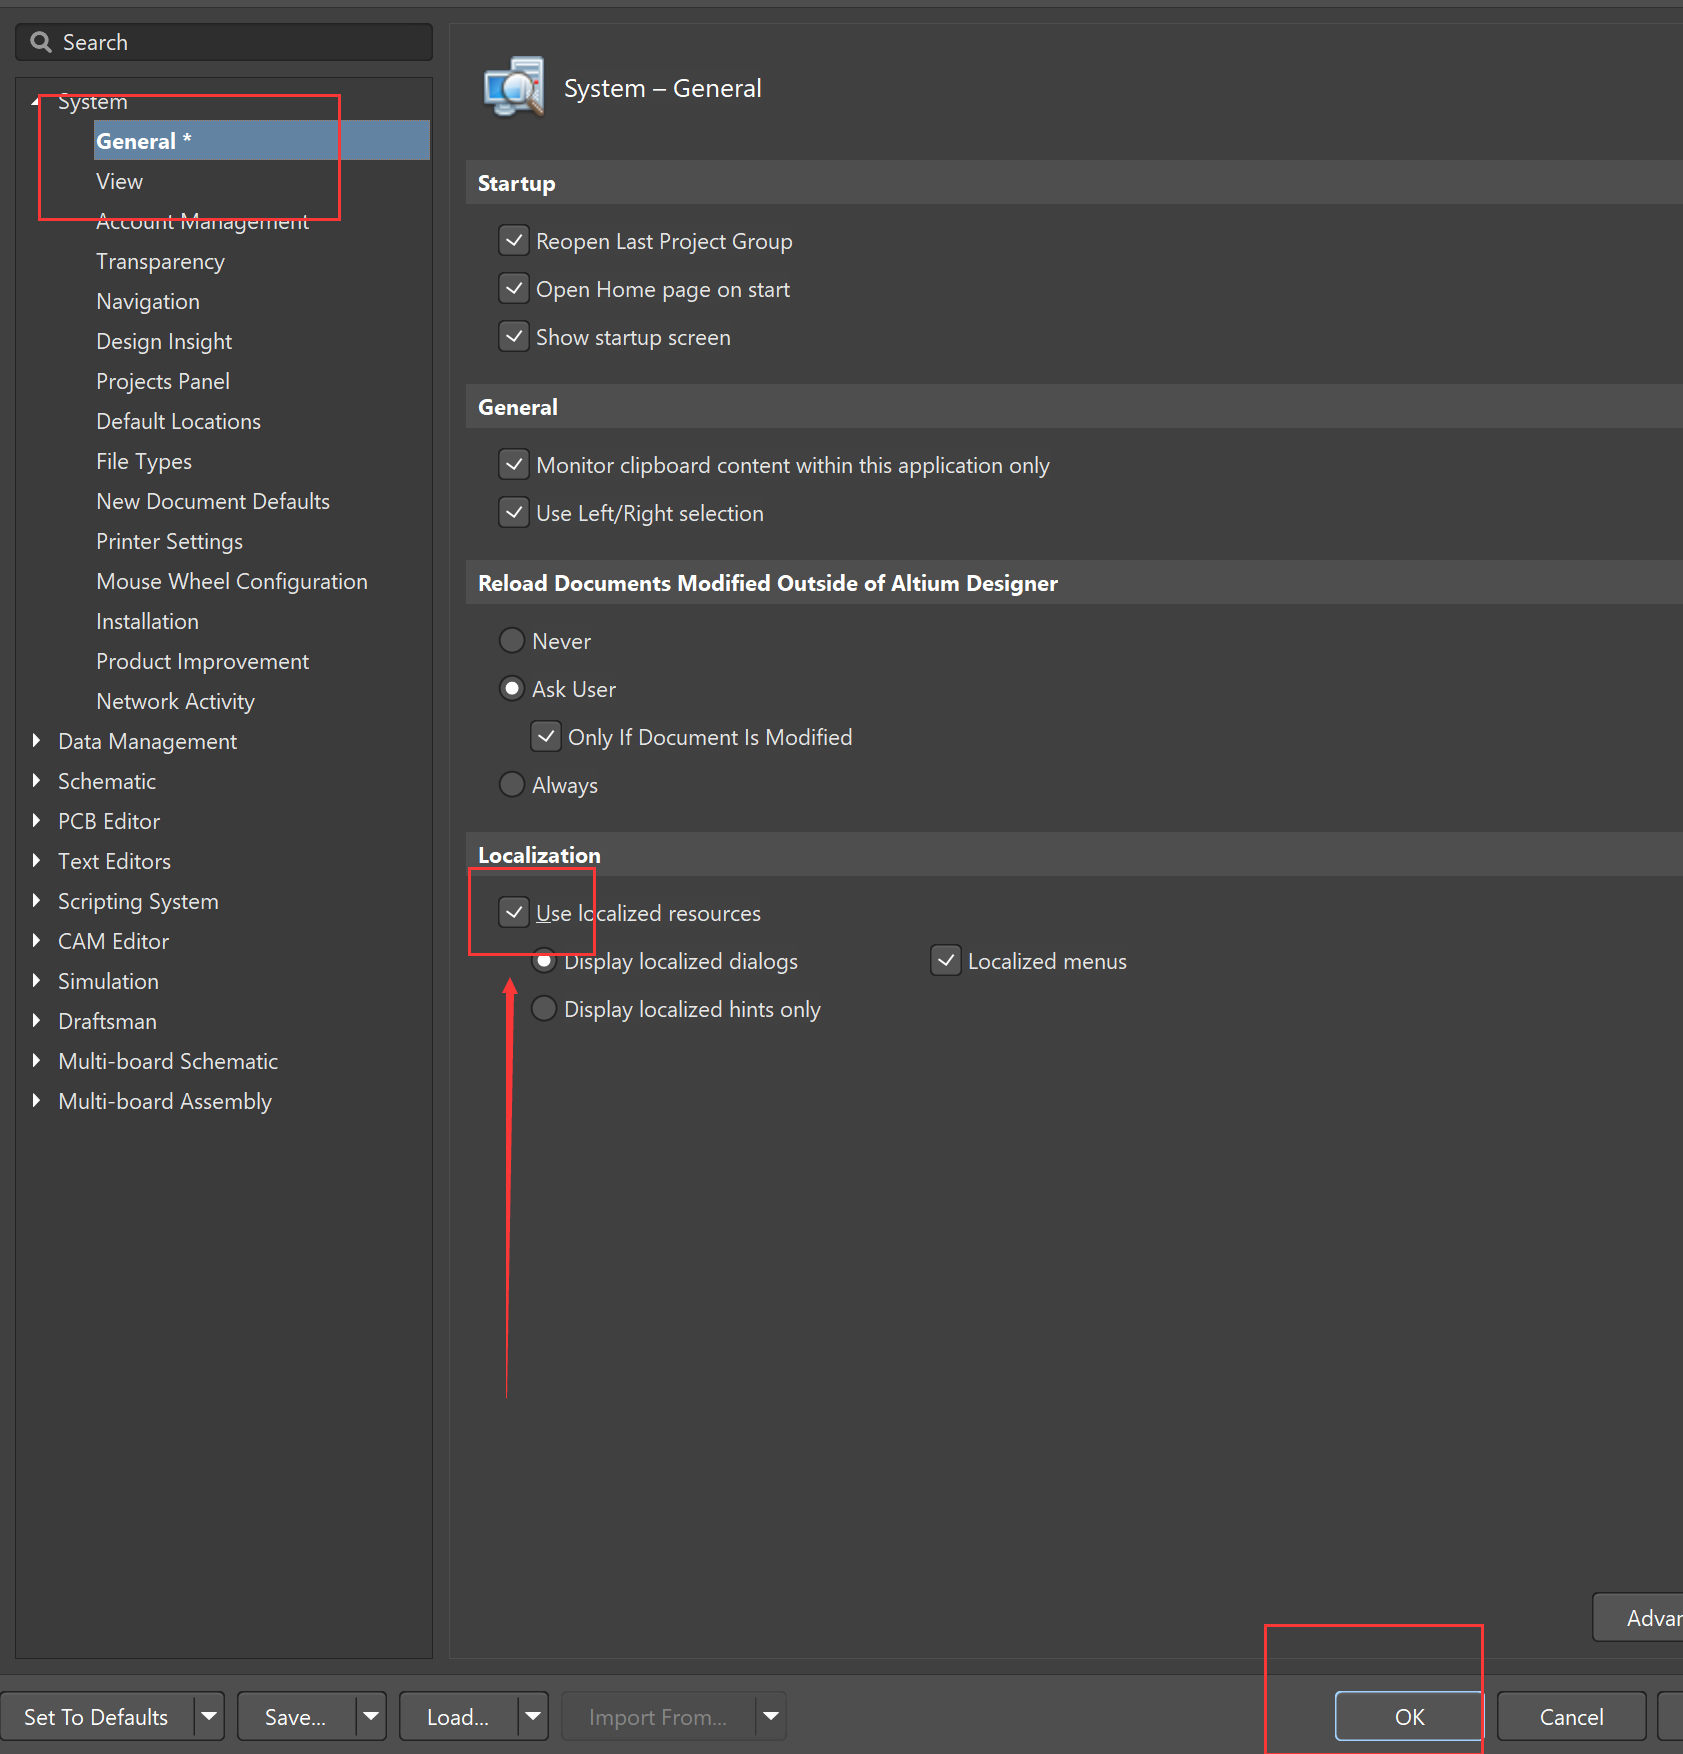Open the View preferences page
Screen dimensions: 1683x1754
pos(119,181)
